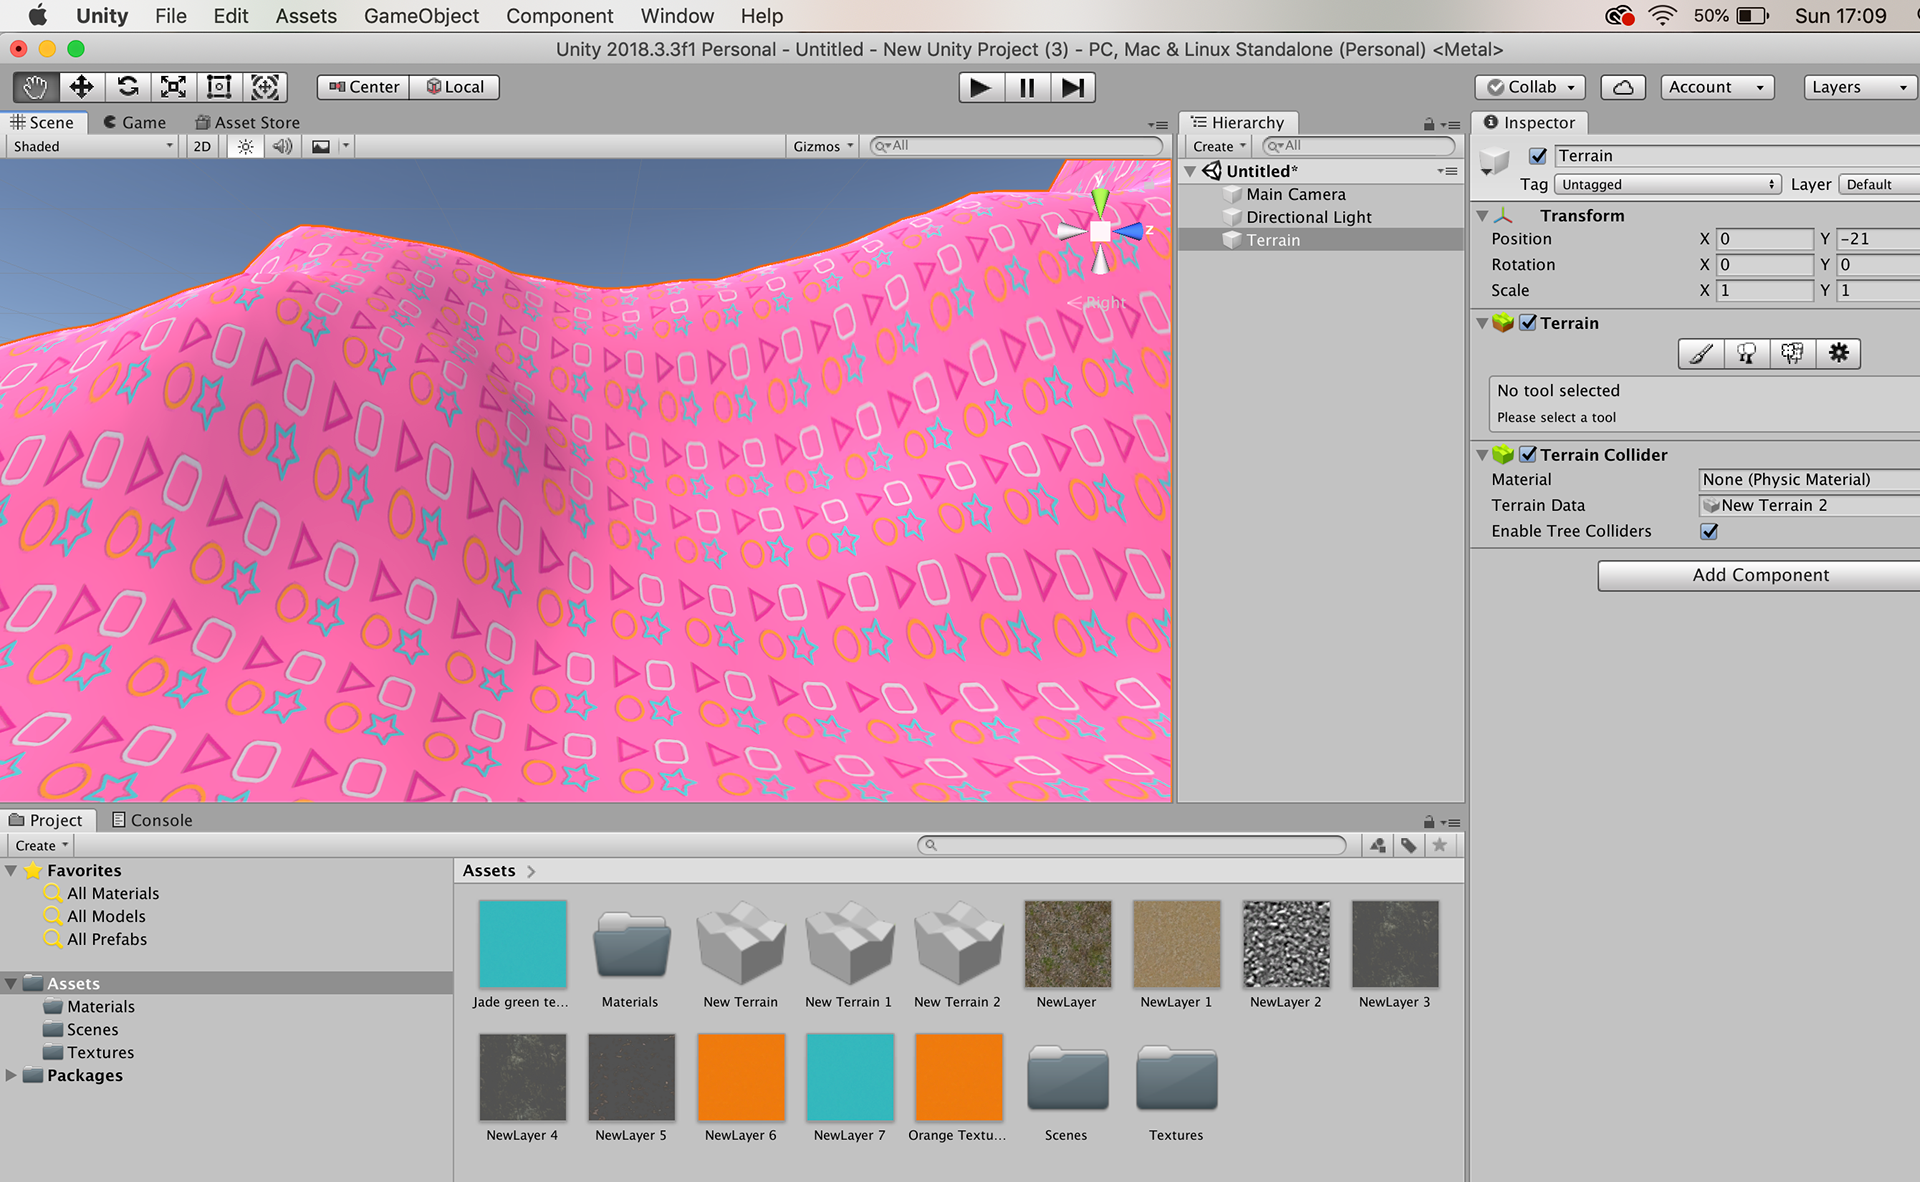This screenshot has width=1920, height=1182.
Task: Click Search by Label tag icon
Action: [1409, 846]
